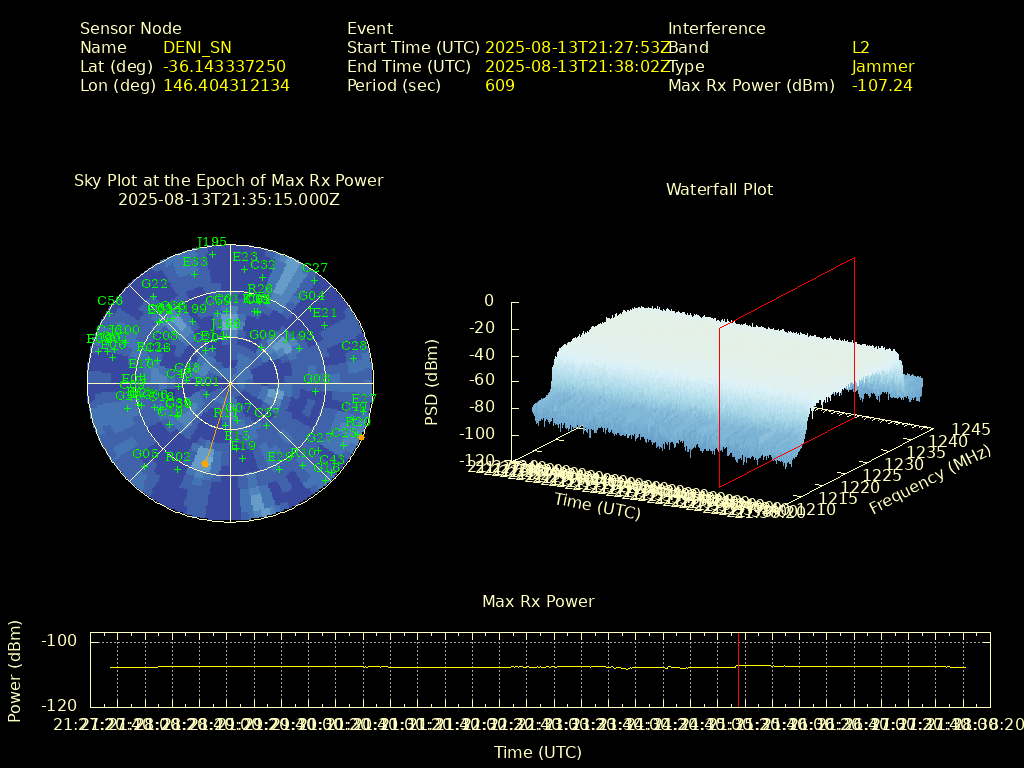This screenshot has height=768, width=1024.
Task: Click the orange marker on sky plot edge
Action: pyautogui.click(x=361, y=436)
